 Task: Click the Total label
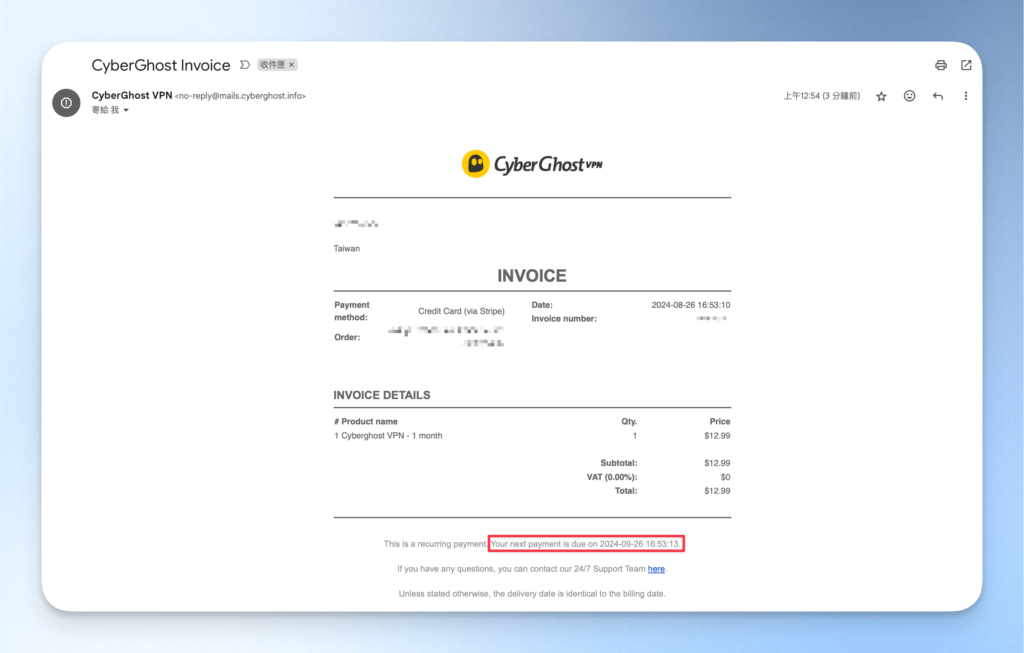tap(626, 491)
